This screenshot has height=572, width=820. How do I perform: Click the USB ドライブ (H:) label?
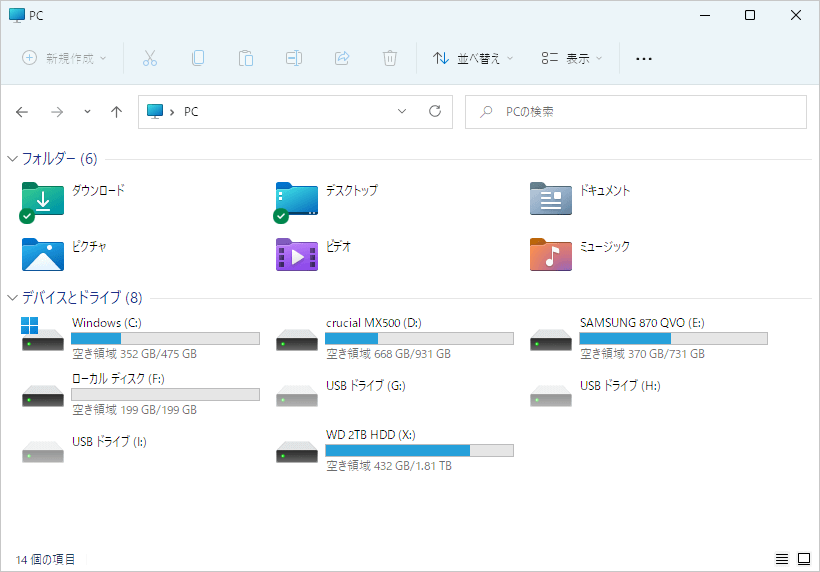pyautogui.click(x=620, y=386)
